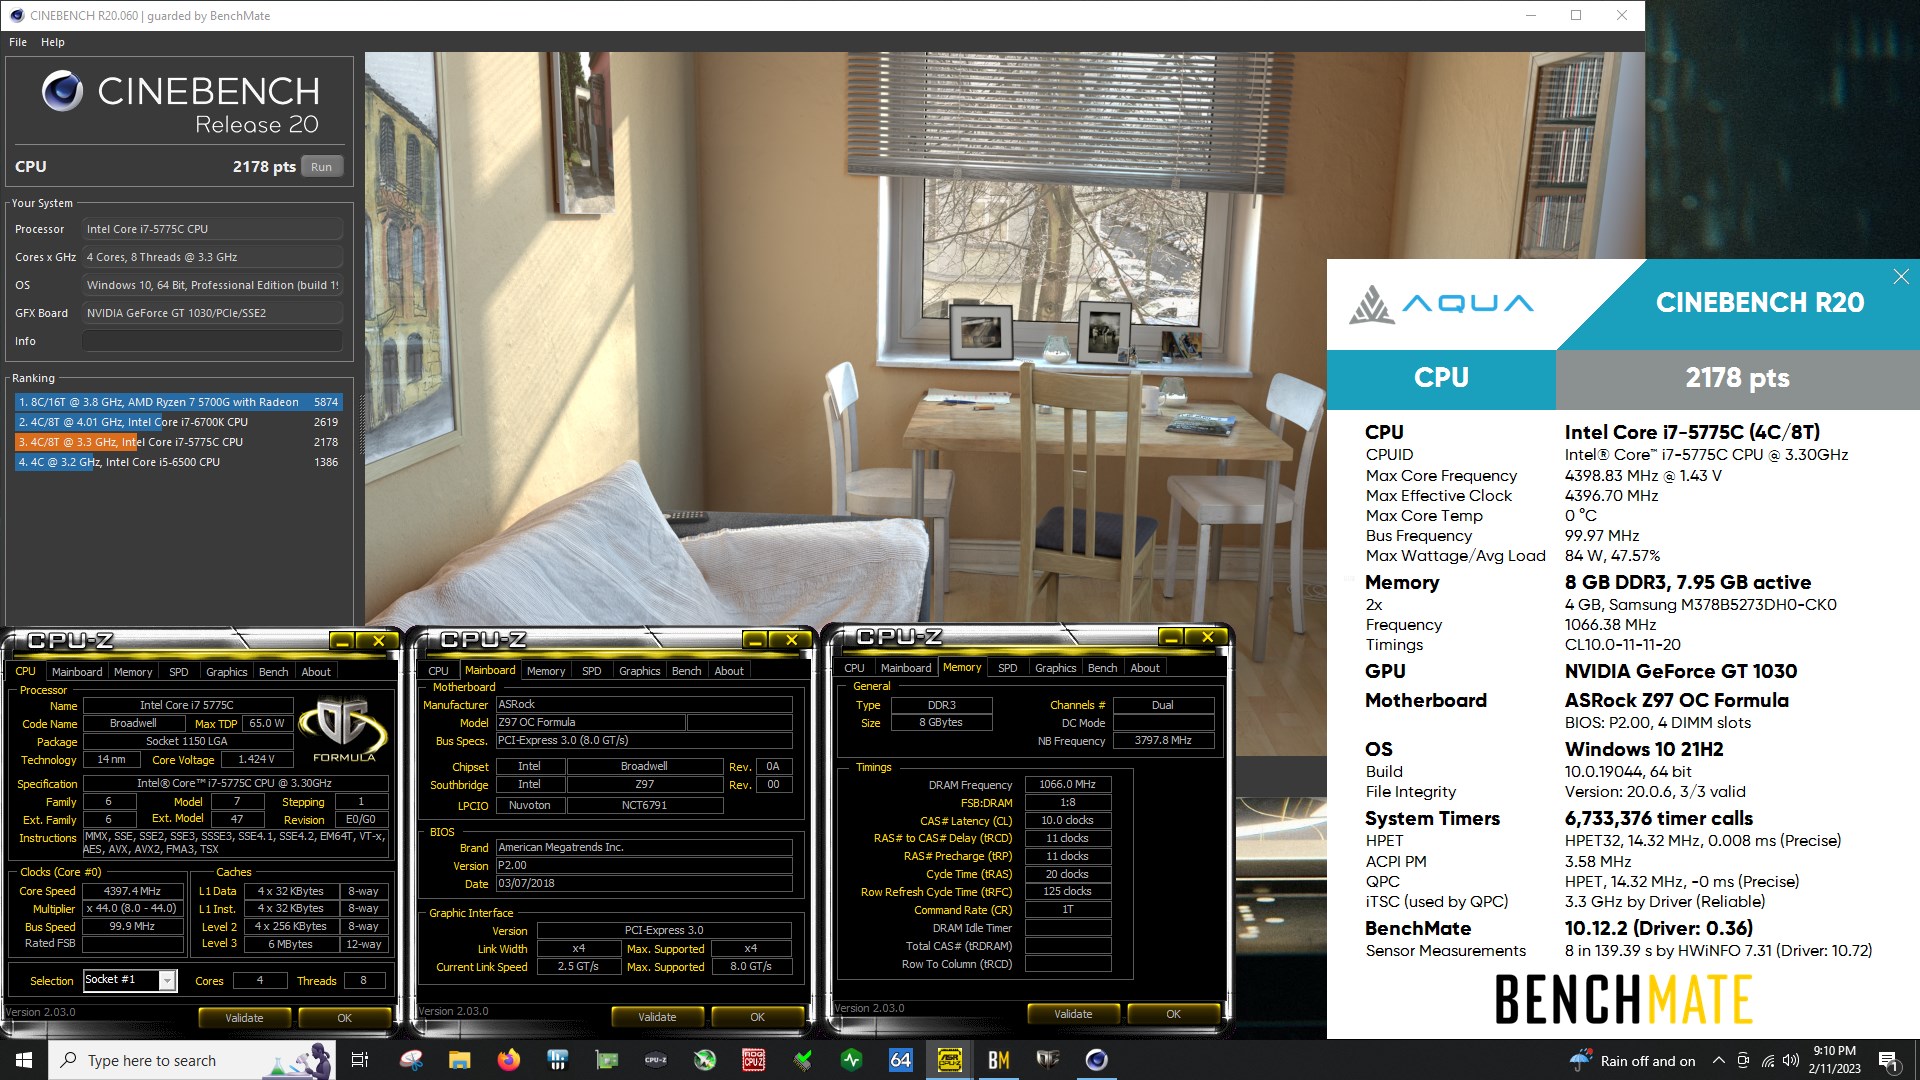1920x1080 pixels.
Task: Open the Cinebench File menu
Action: [18, 42]
